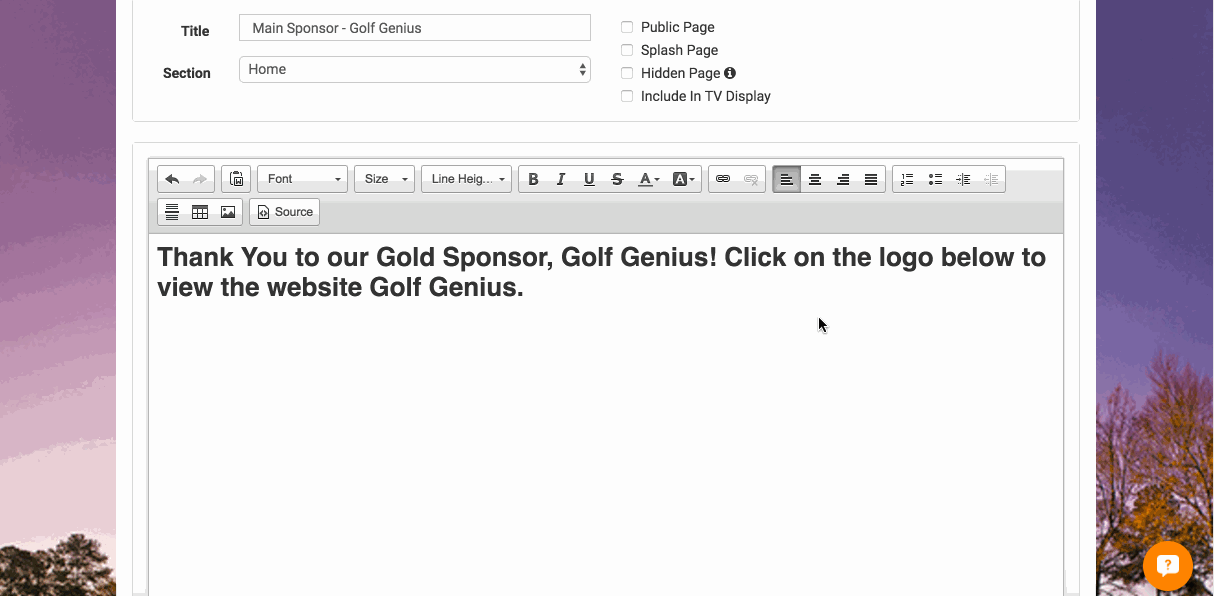Click the Undo arrow in the editor toolbar
Image resolution: width=1214 pixels, height=596 pixels.
click(172, 179)
